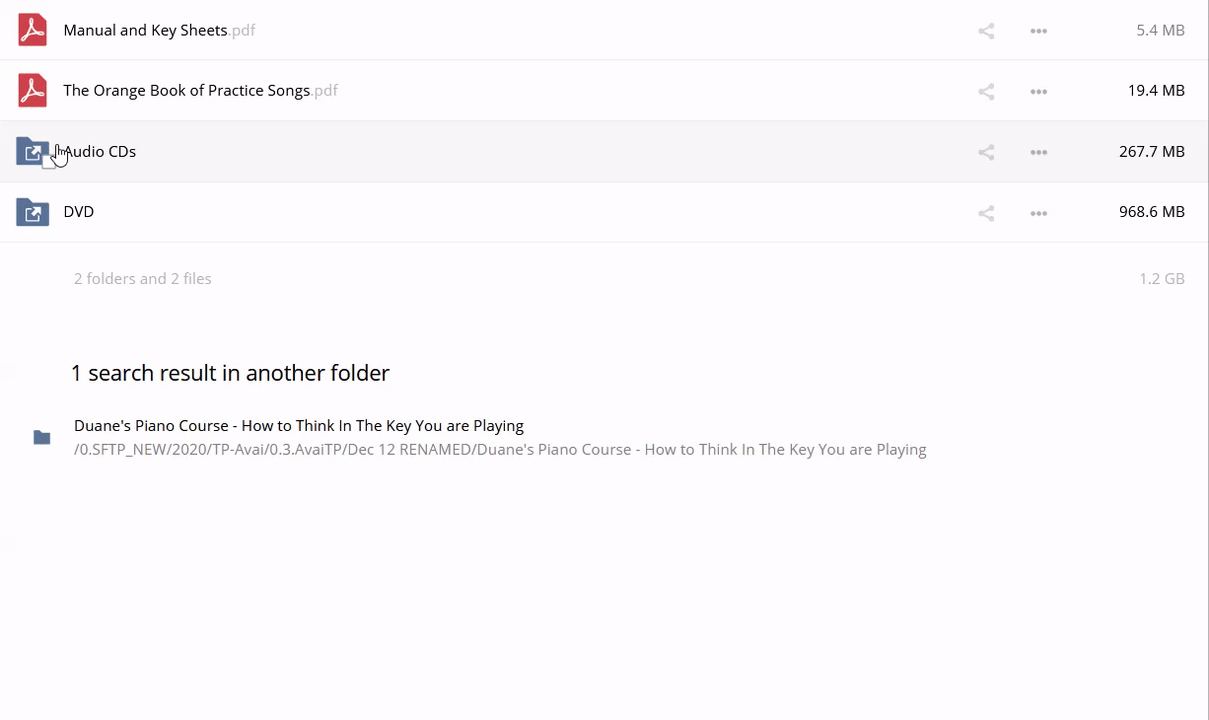
Task: Expand the three-dot menu for DVD
Action: point(1038,213)
